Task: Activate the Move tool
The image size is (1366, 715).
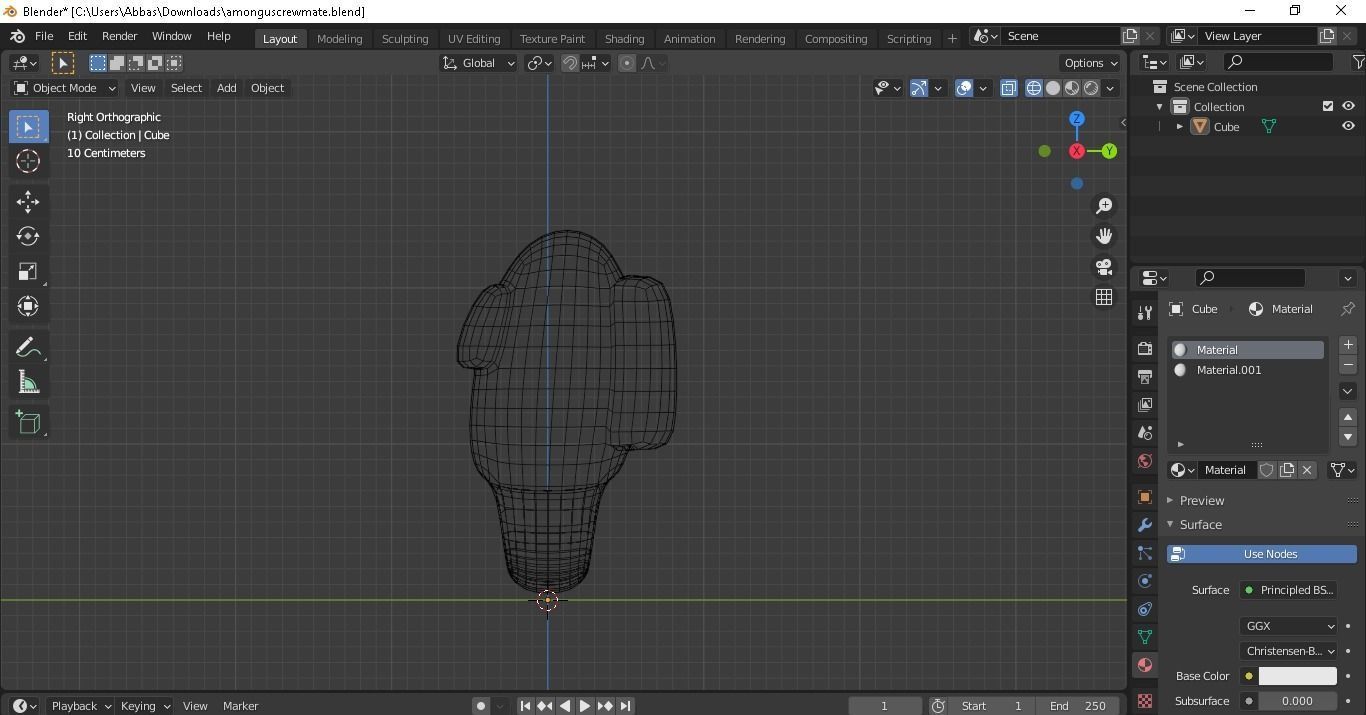Action: 28,202
